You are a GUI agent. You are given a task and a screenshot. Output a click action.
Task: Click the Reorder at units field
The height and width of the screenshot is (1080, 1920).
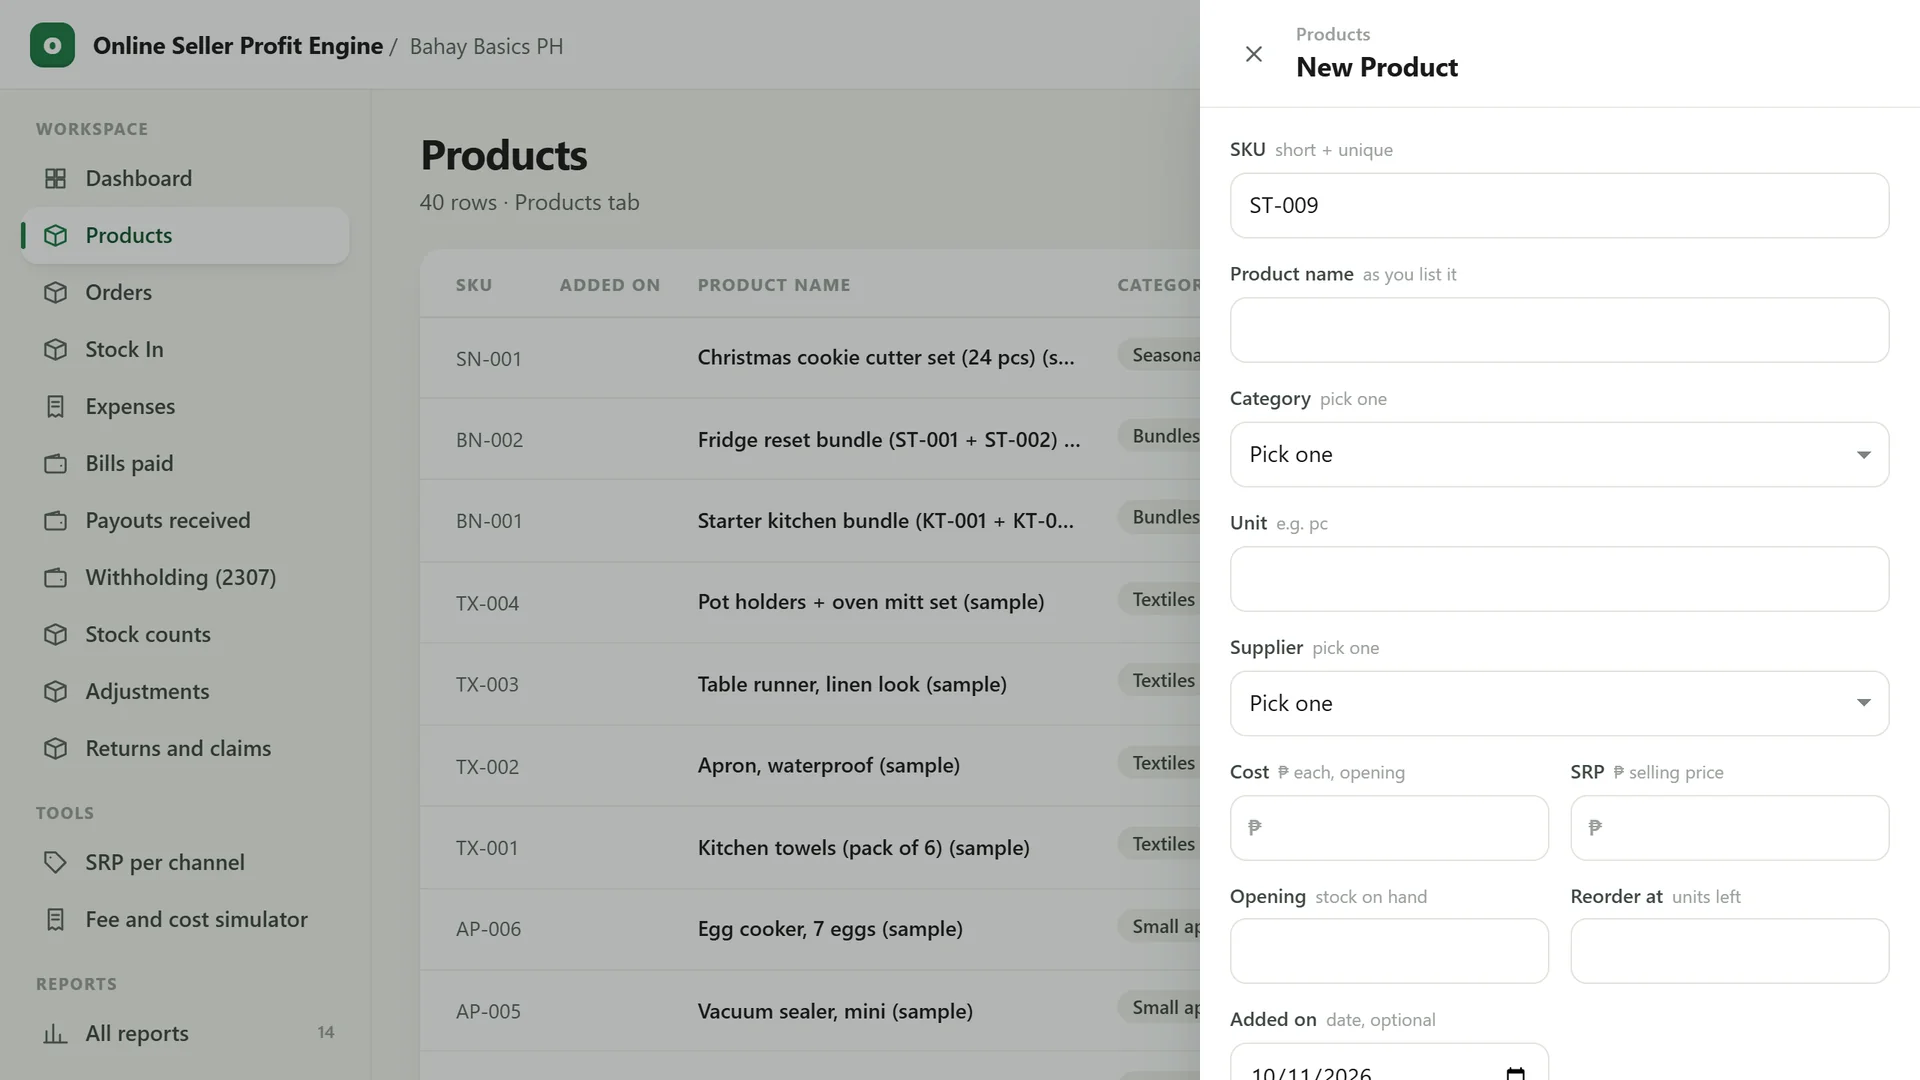1729,951
